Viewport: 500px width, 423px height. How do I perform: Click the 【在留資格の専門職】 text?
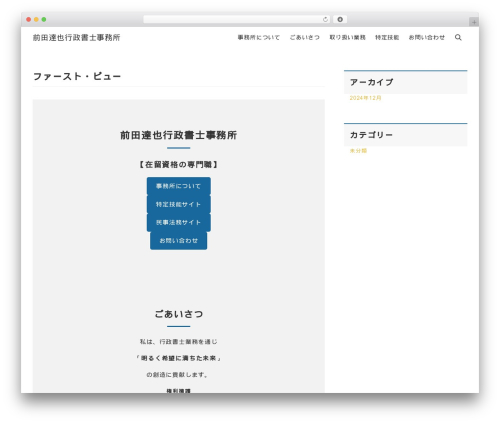coord(179,165)
